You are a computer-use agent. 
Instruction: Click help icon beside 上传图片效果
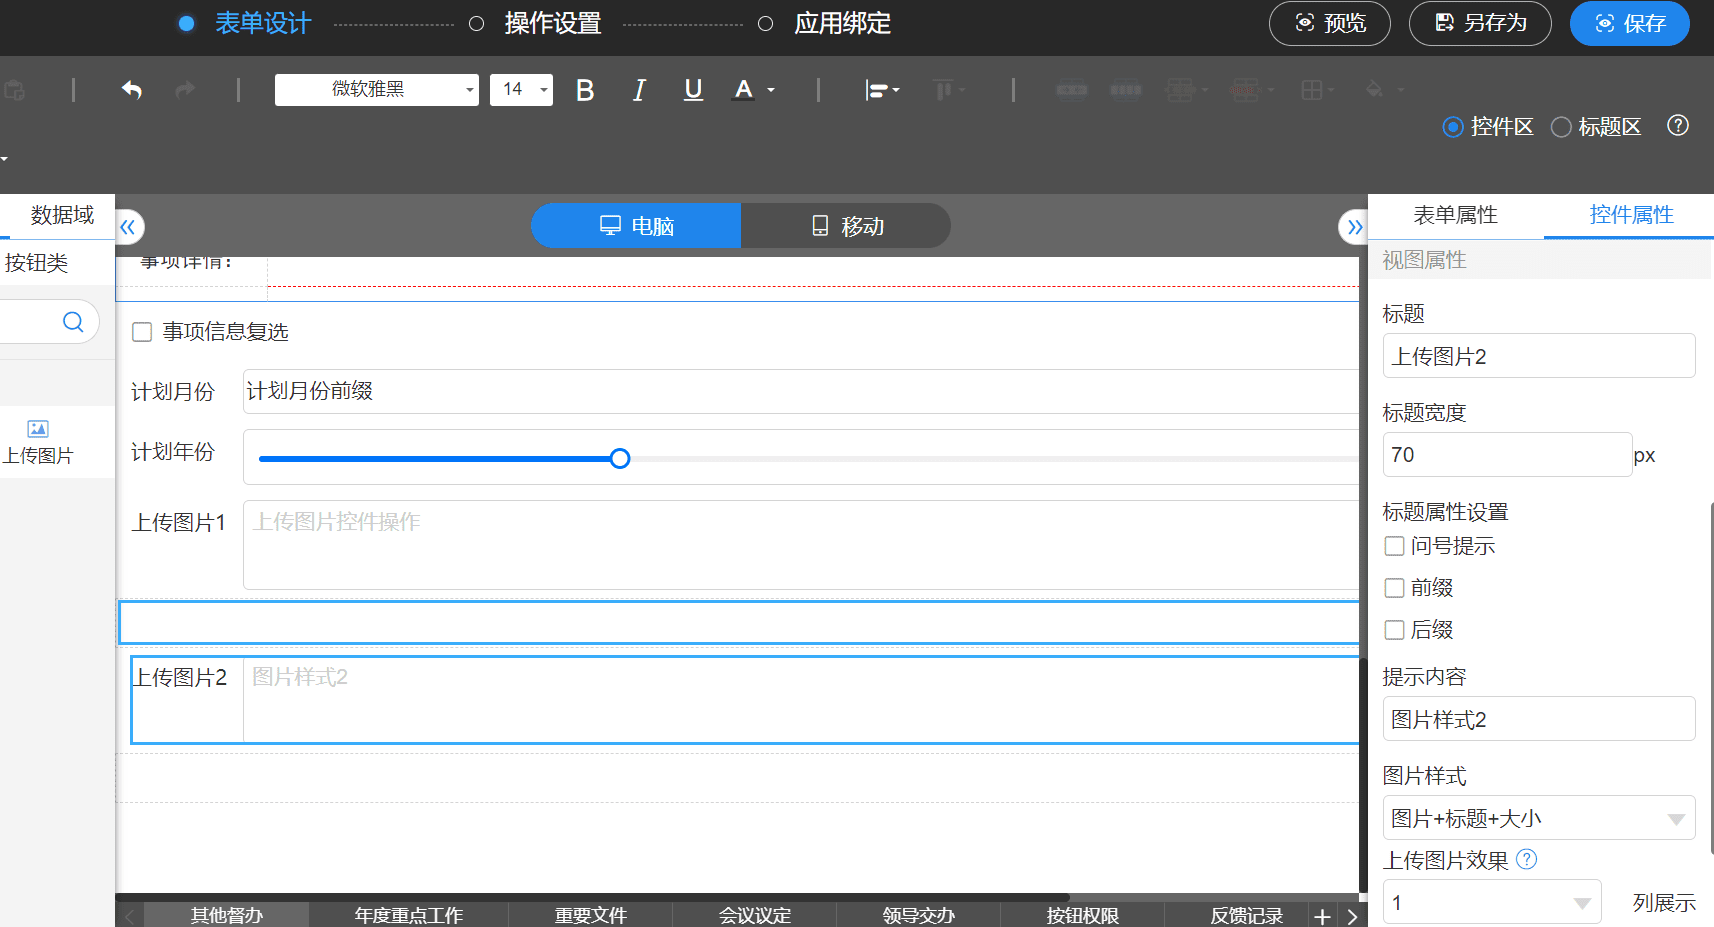1526,859
